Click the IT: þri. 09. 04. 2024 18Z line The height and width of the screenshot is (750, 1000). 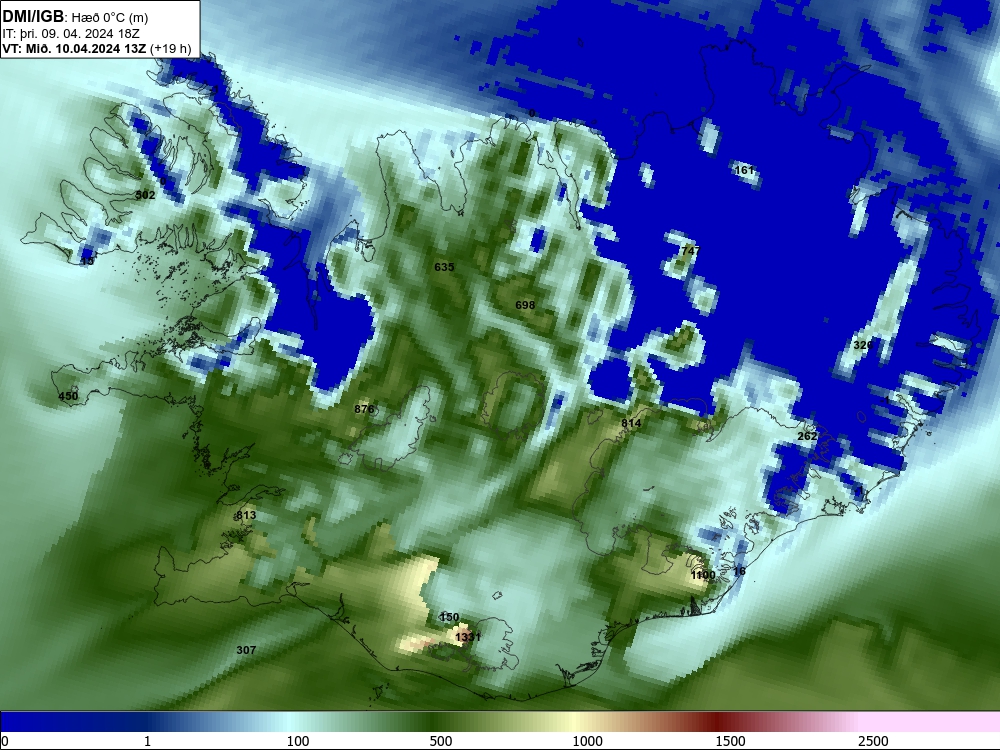point(71,34)
